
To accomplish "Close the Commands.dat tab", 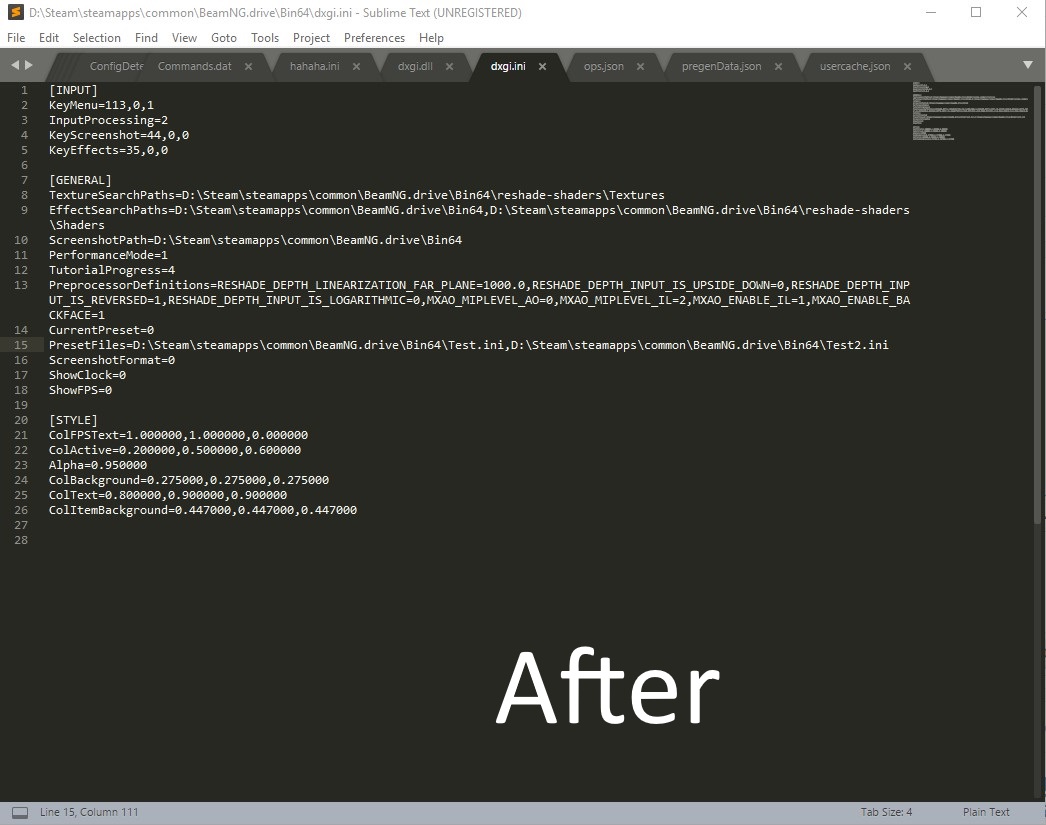I will click(x=248, y=66).
